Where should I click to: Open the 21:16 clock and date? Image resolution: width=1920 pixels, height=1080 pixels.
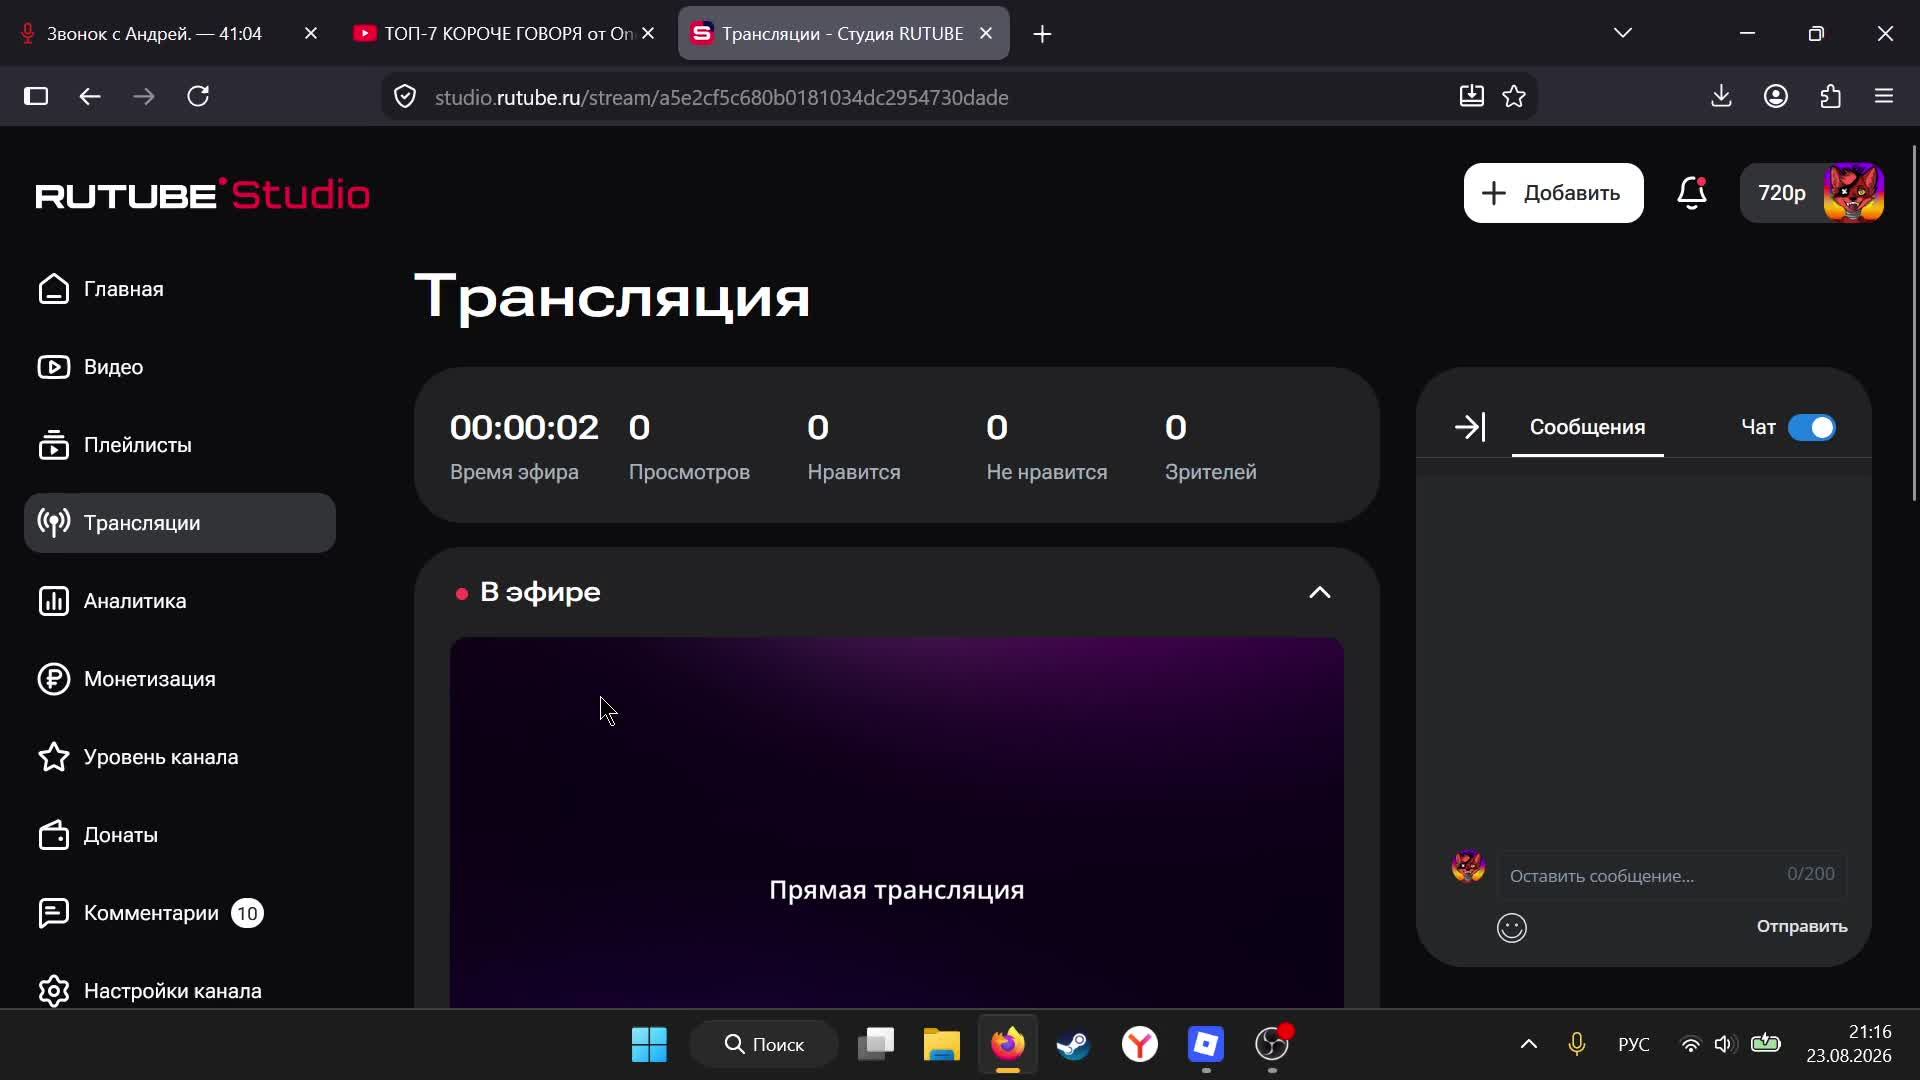click(1848, 1044)
